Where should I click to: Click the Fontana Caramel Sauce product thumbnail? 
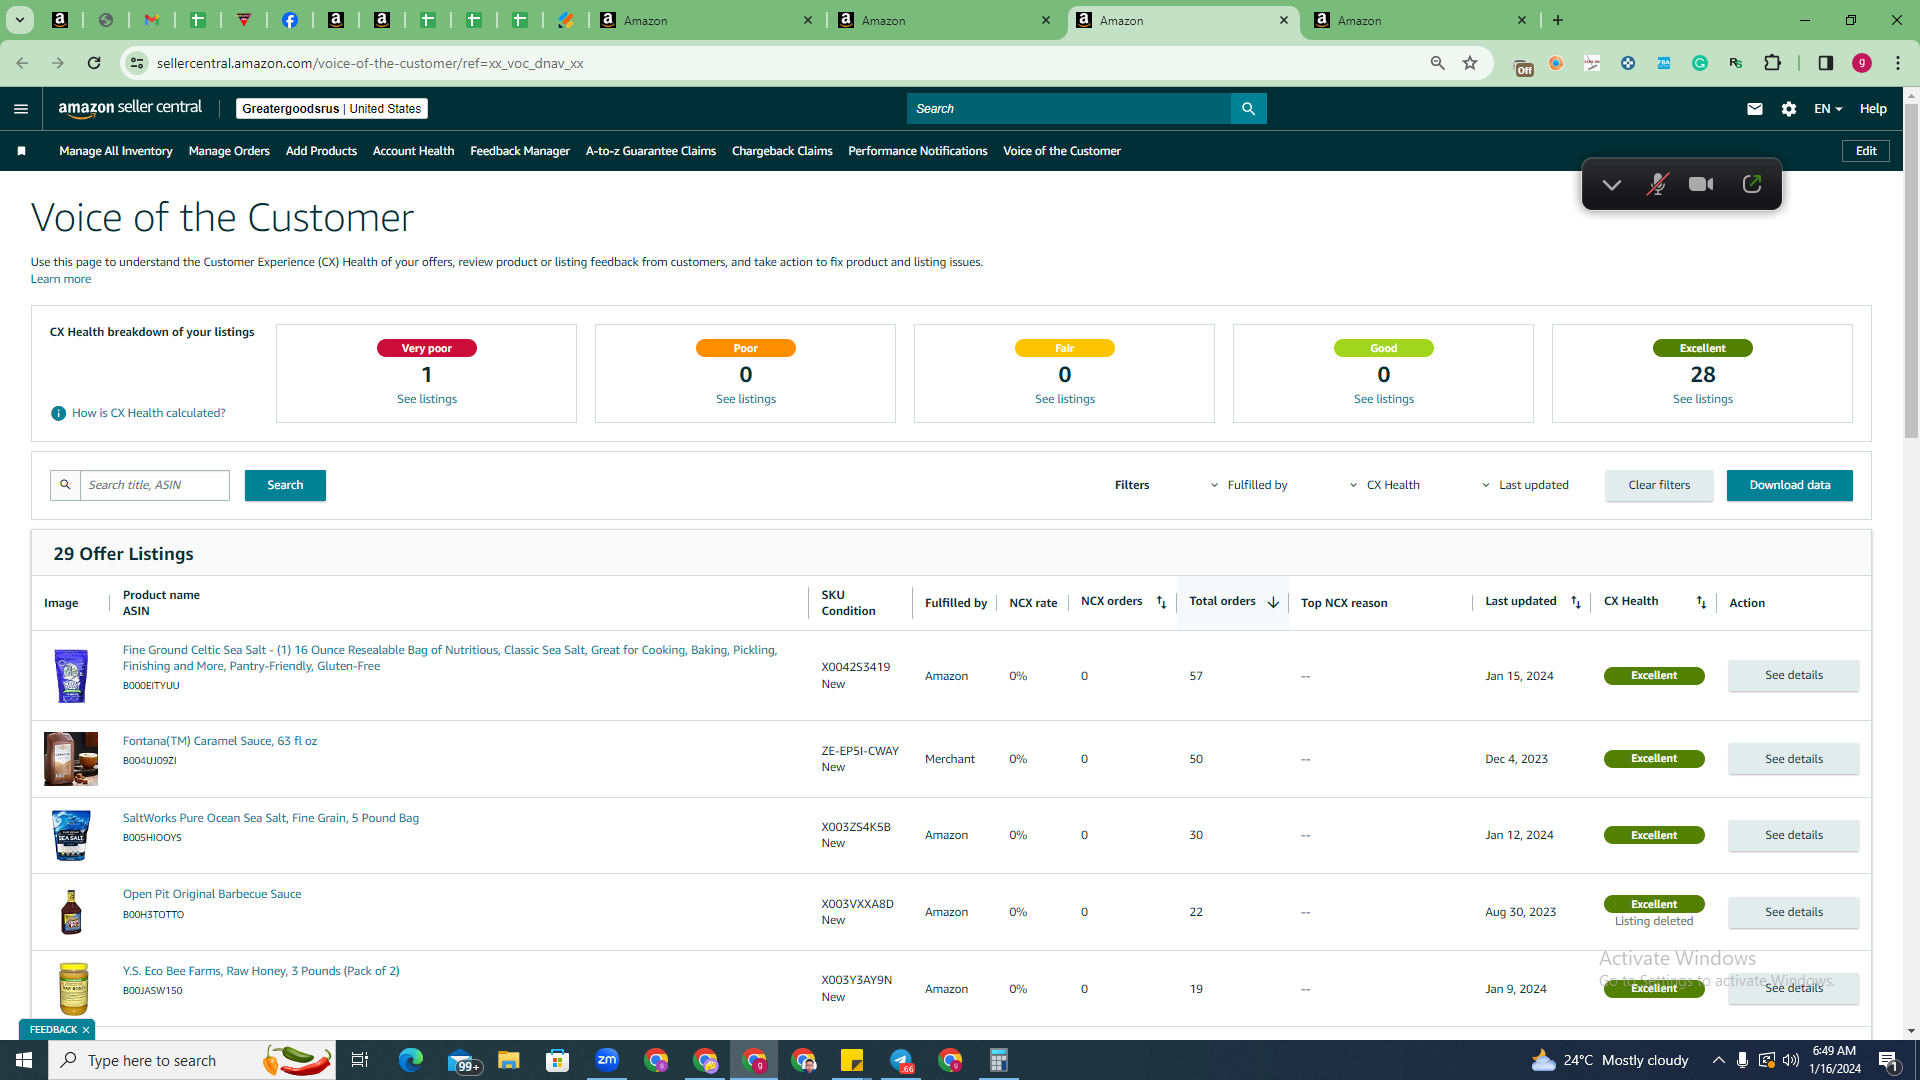click(x=71, y=759)
